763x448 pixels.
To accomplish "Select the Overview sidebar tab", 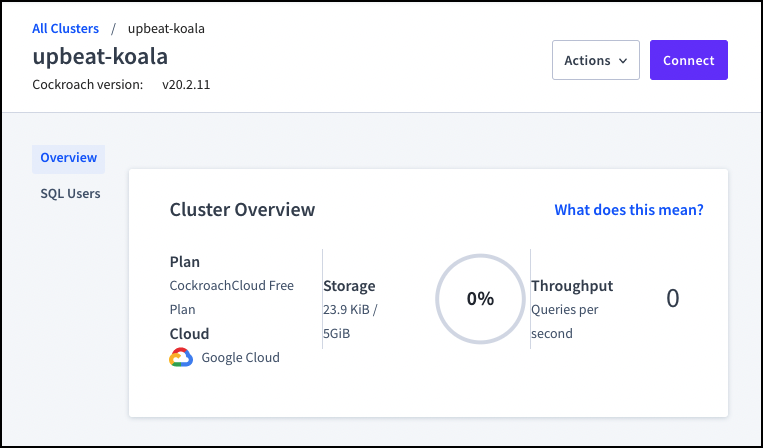I will tap(68, 158).
